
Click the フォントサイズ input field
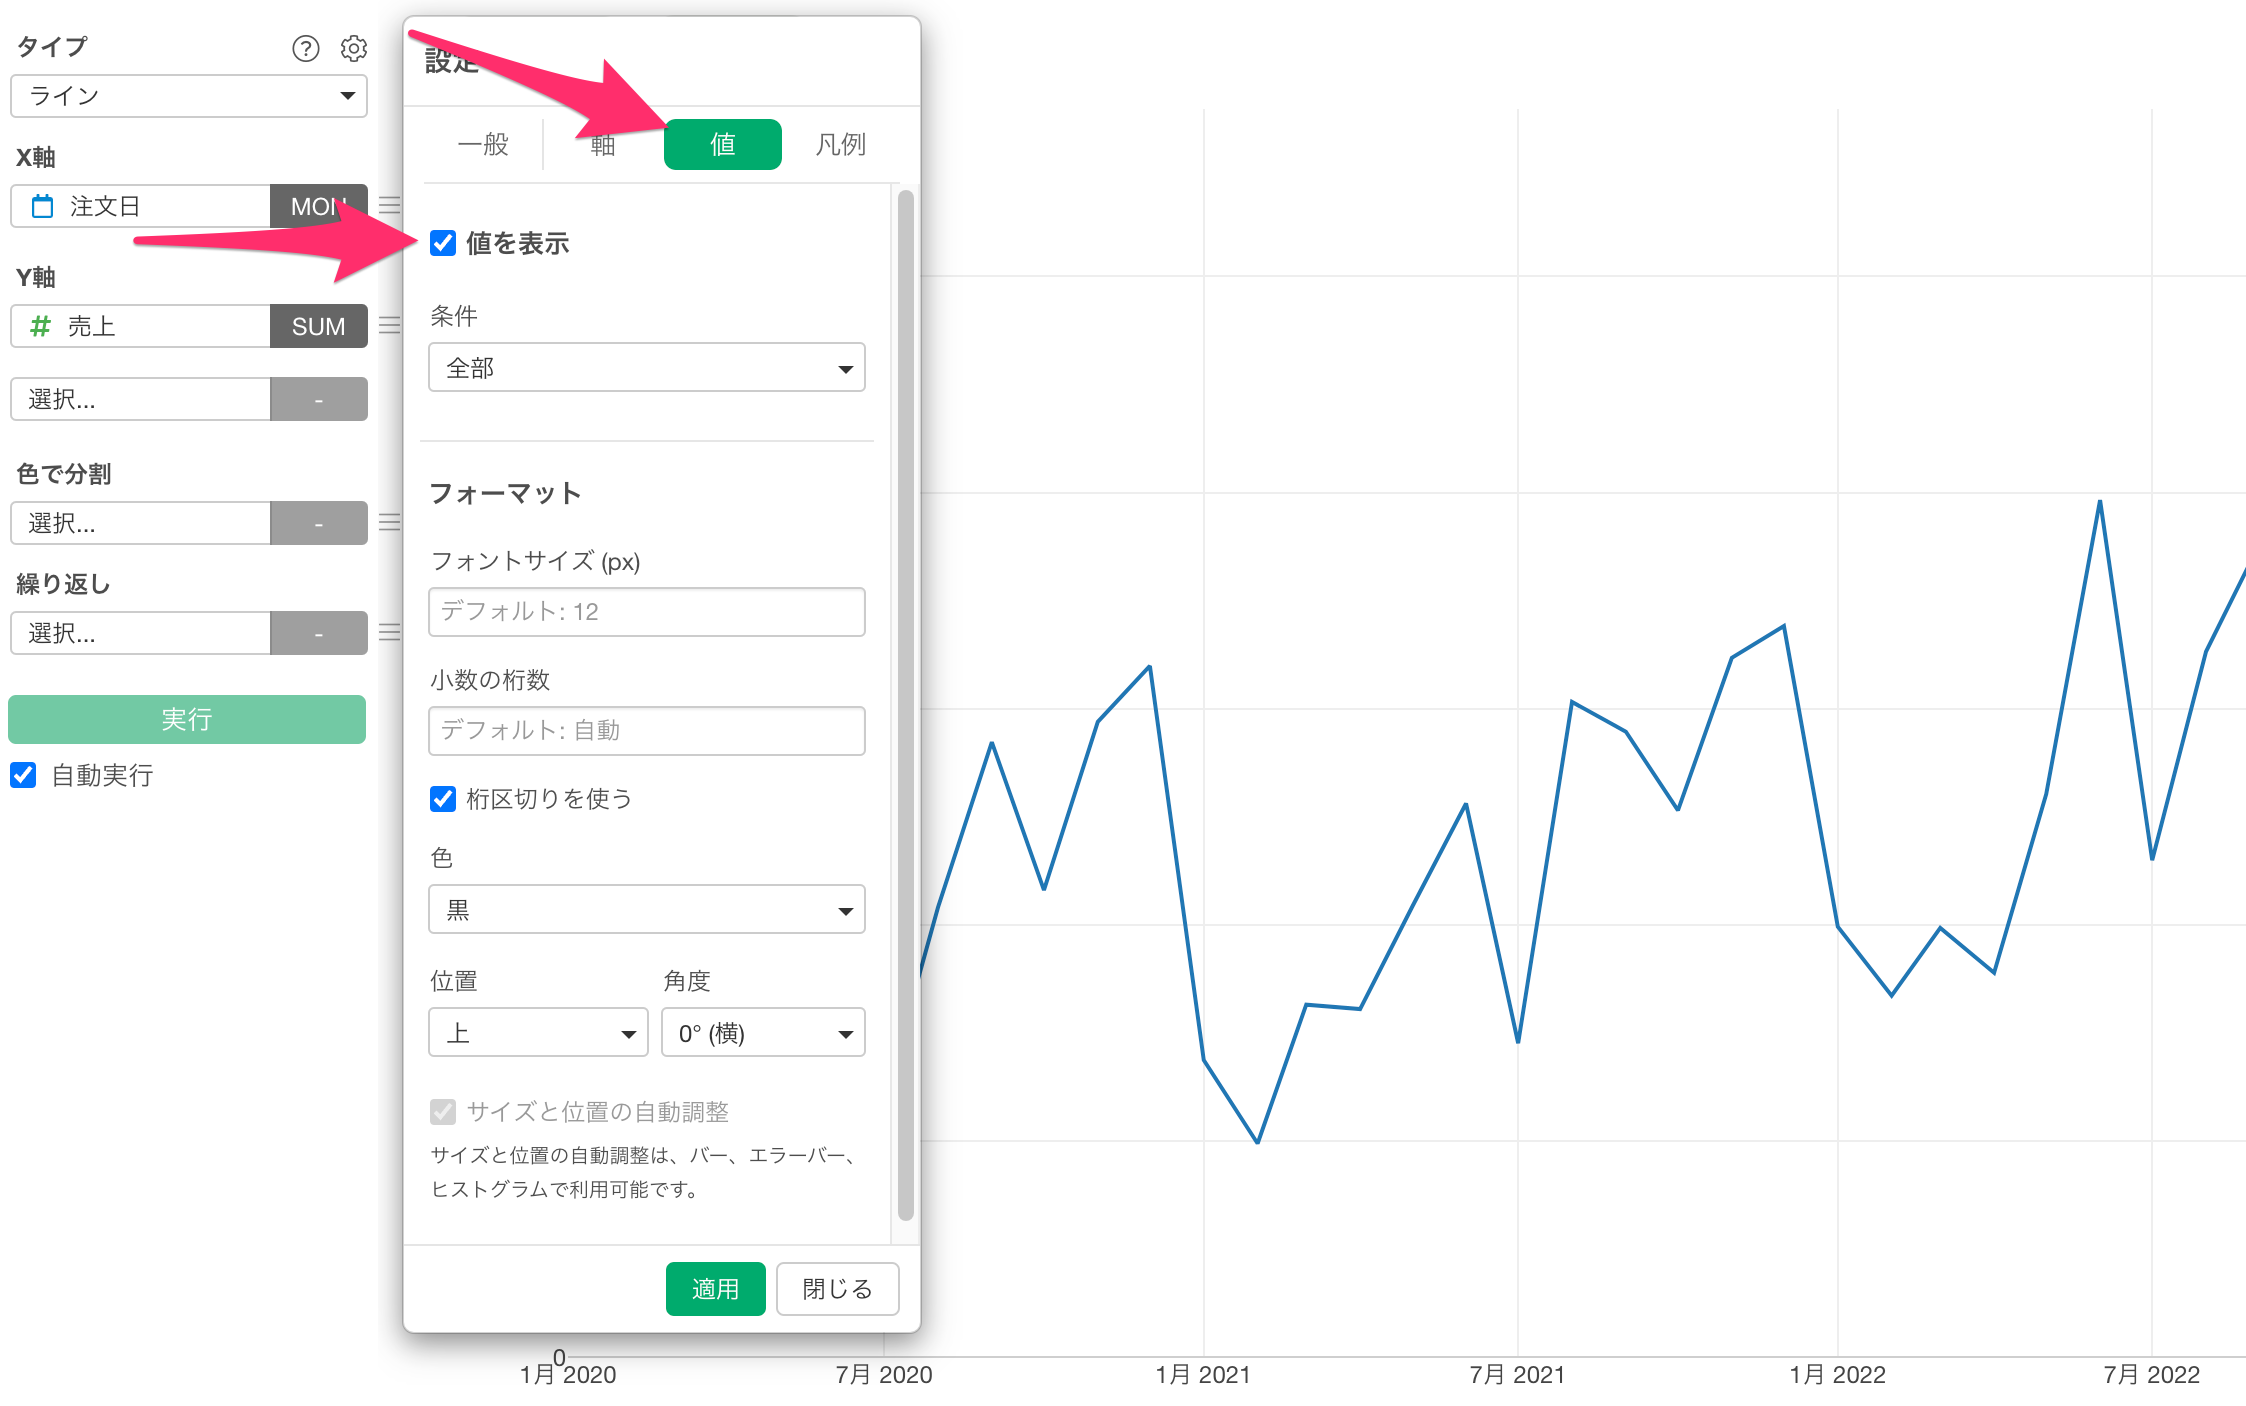[x=646, y=612]
